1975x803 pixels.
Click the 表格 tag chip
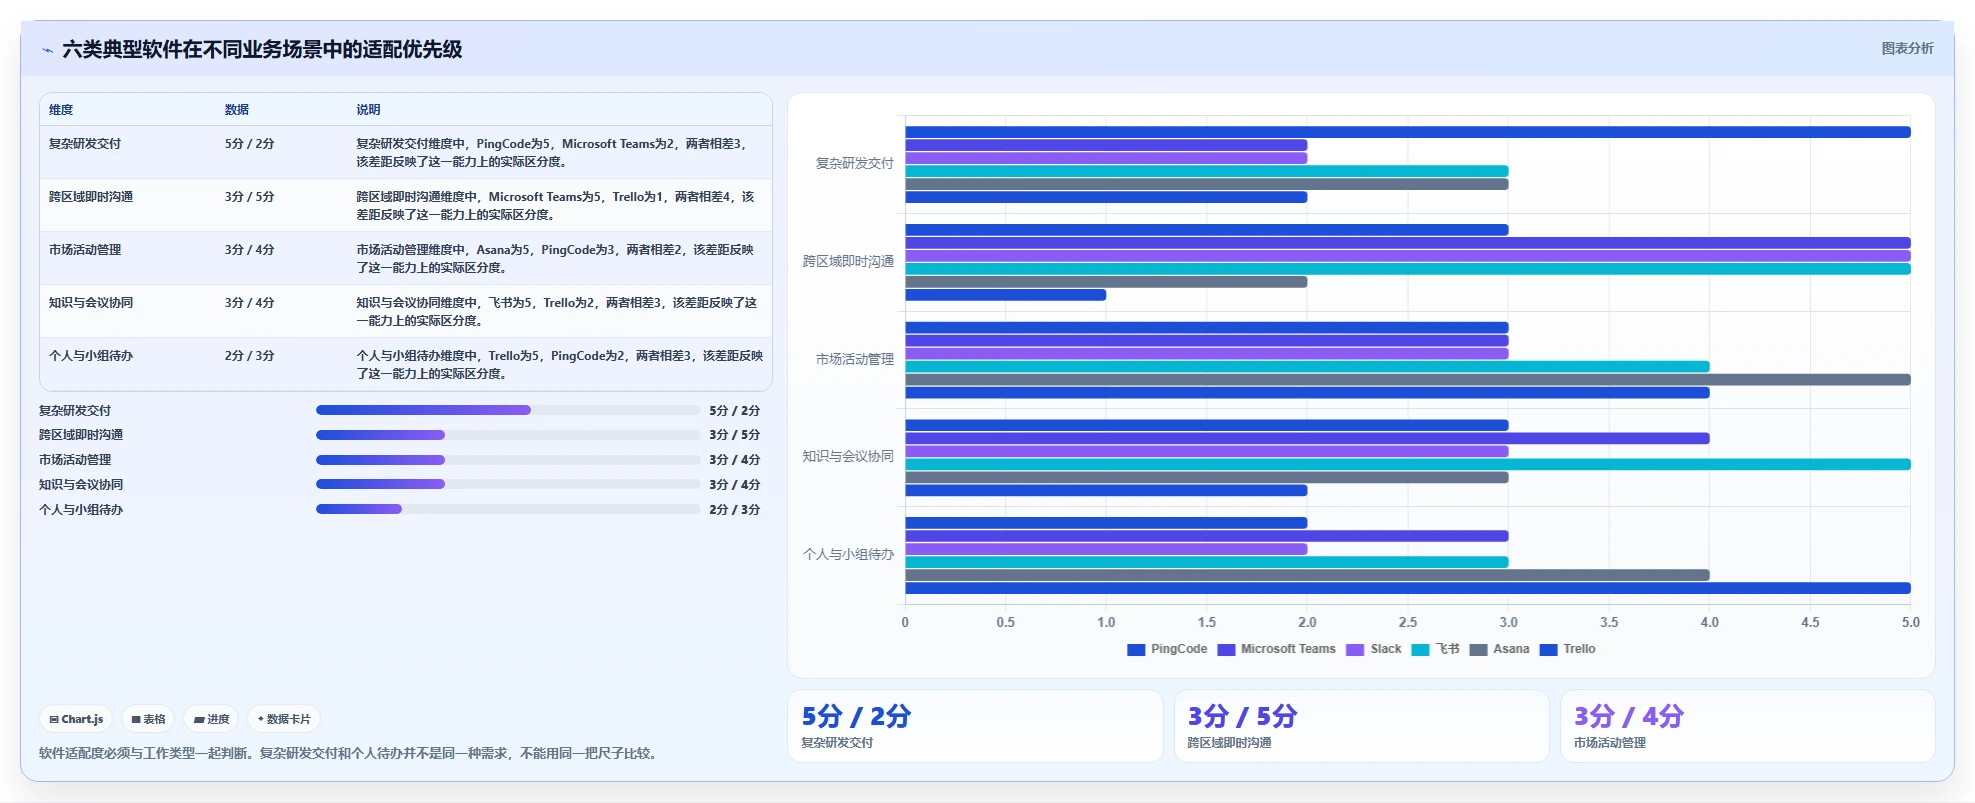tap(148, 719)
